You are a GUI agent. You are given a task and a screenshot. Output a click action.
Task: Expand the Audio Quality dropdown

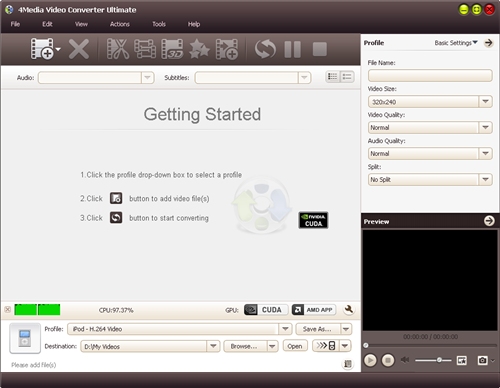[x=485, y=153]
